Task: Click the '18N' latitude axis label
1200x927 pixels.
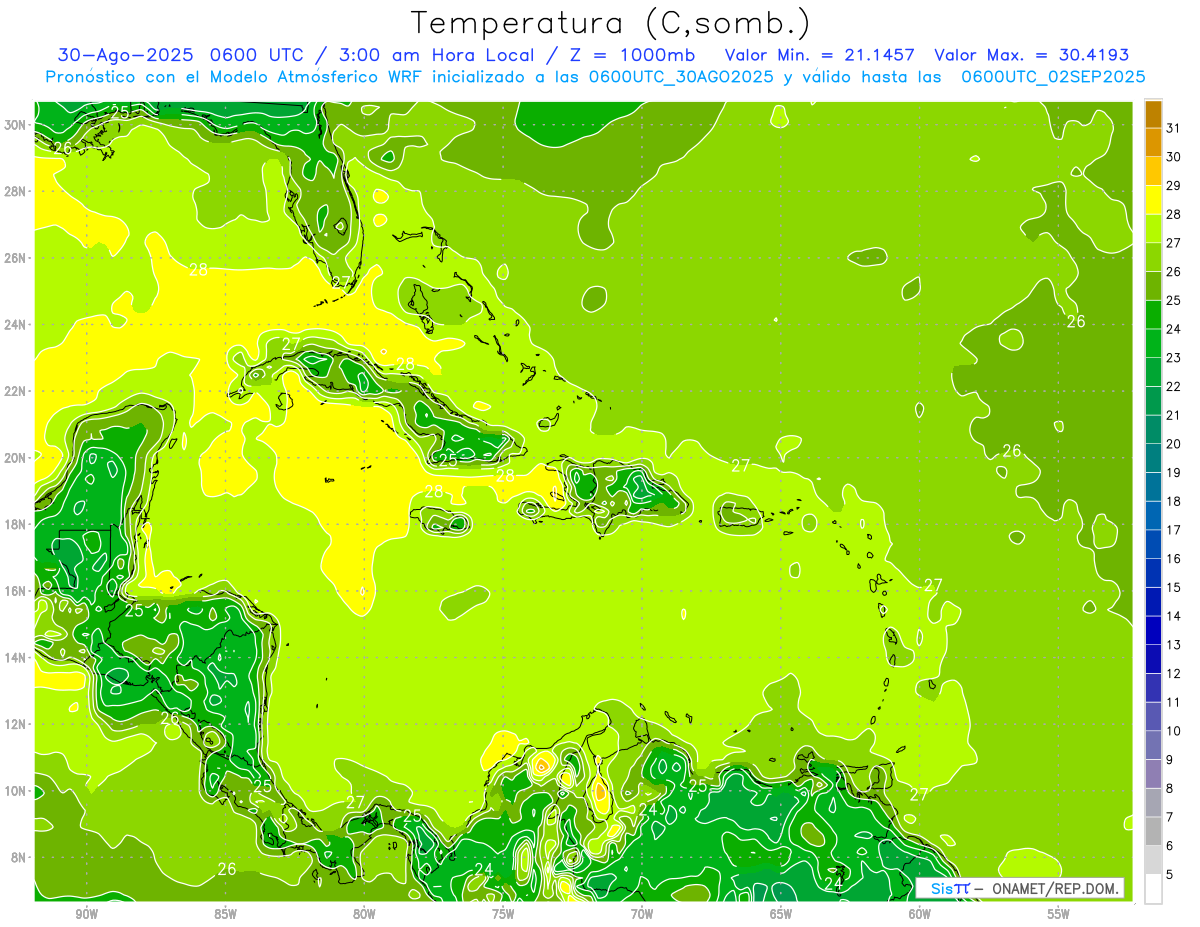Action: [x=15, y=524]
